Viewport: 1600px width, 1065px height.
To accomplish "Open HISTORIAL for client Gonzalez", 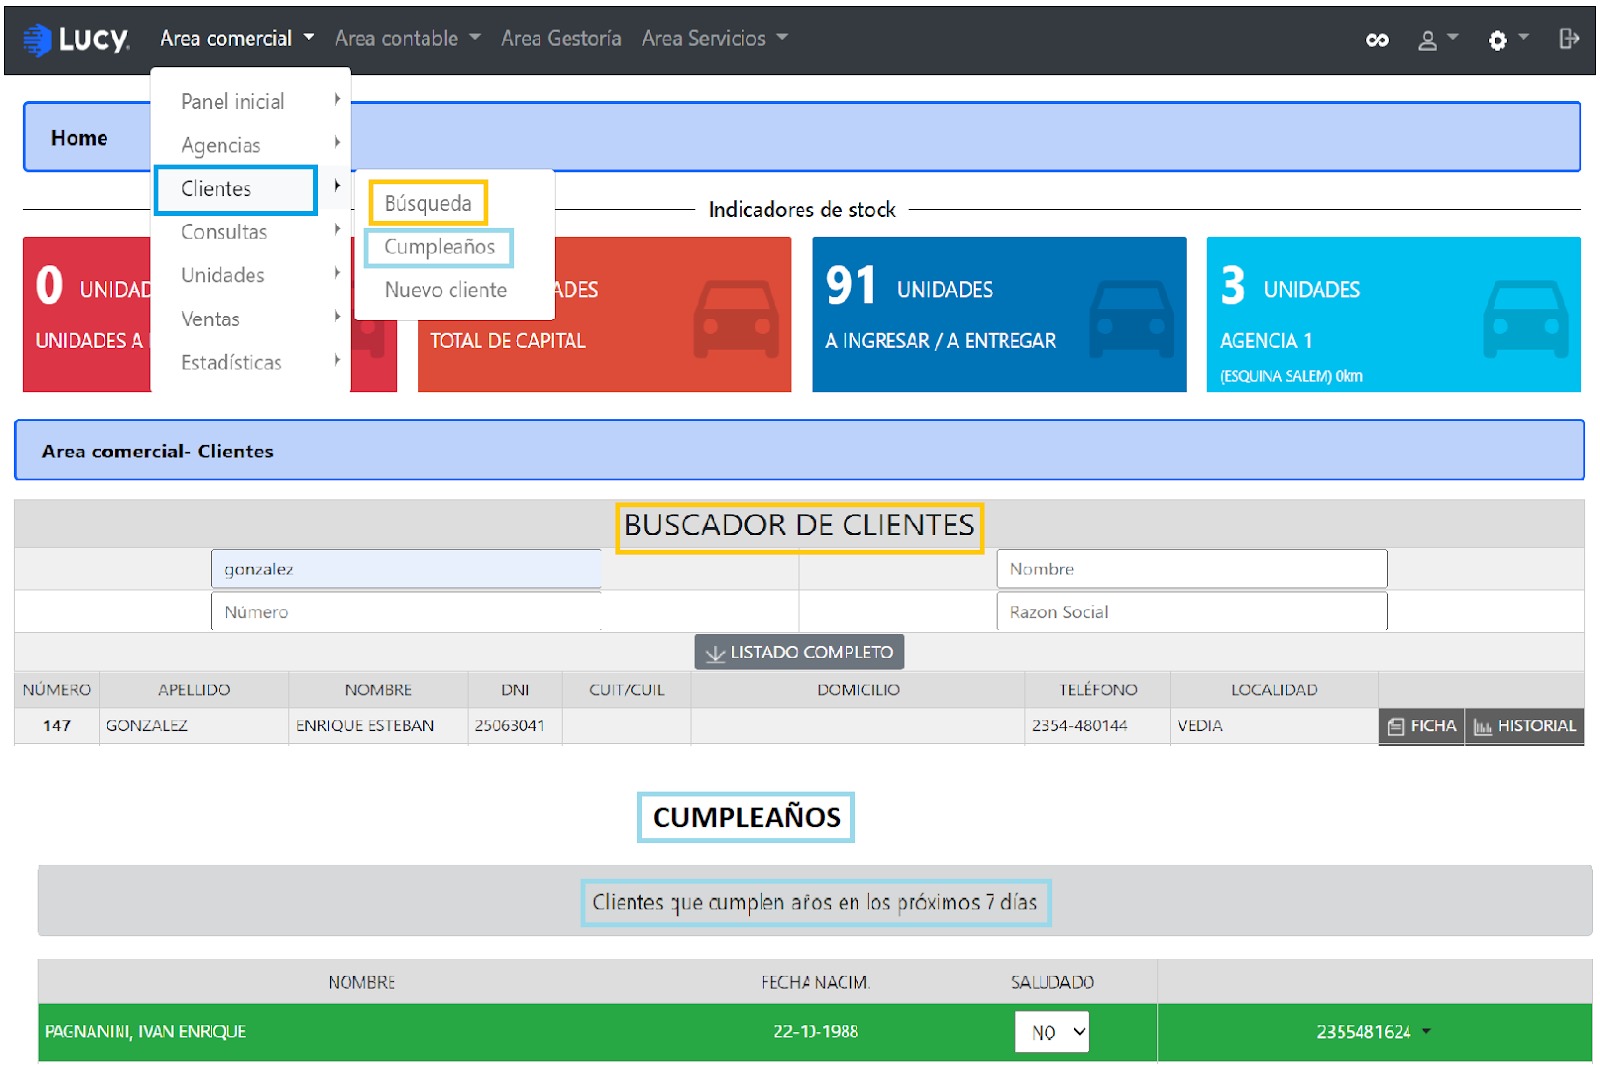I will pos(1524,726).
